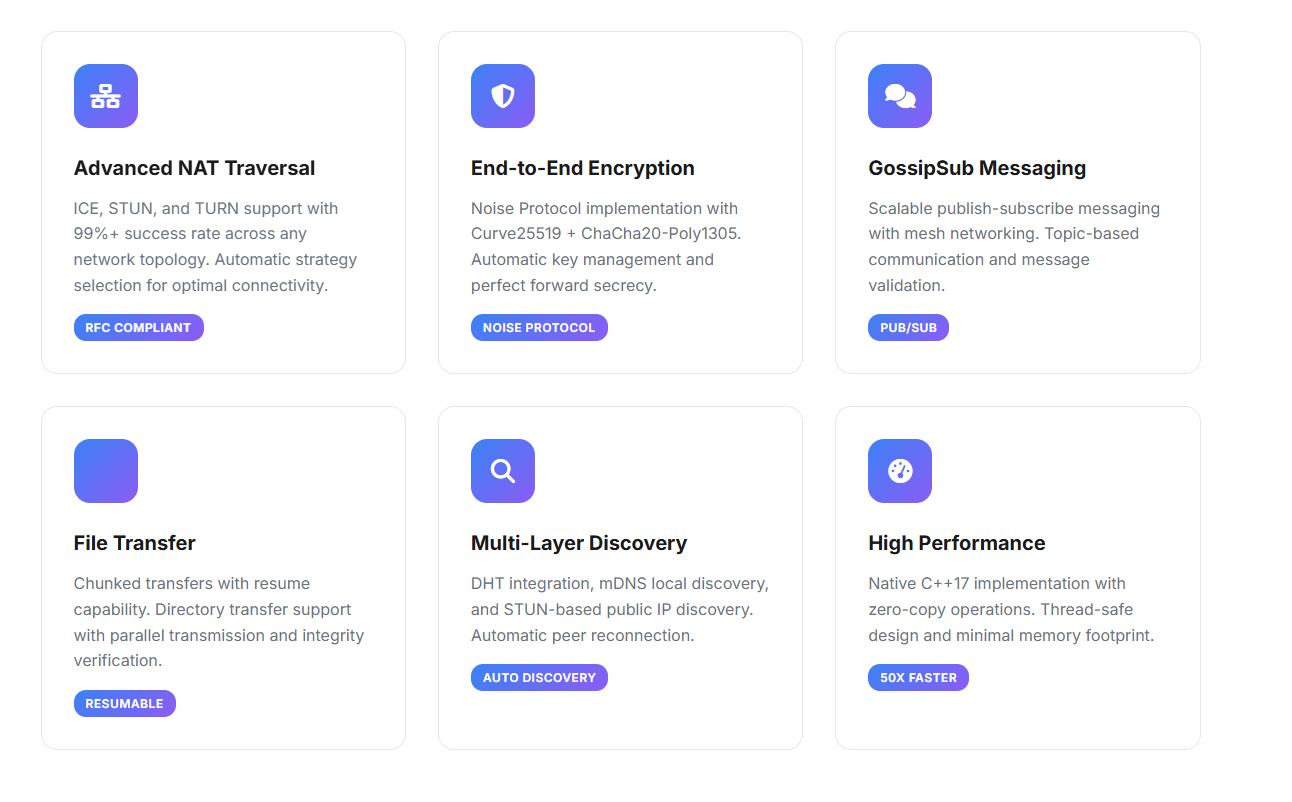Click the blank File Transfer icon tile
The width and height of the screenshot is (1292, 802).
105,471
